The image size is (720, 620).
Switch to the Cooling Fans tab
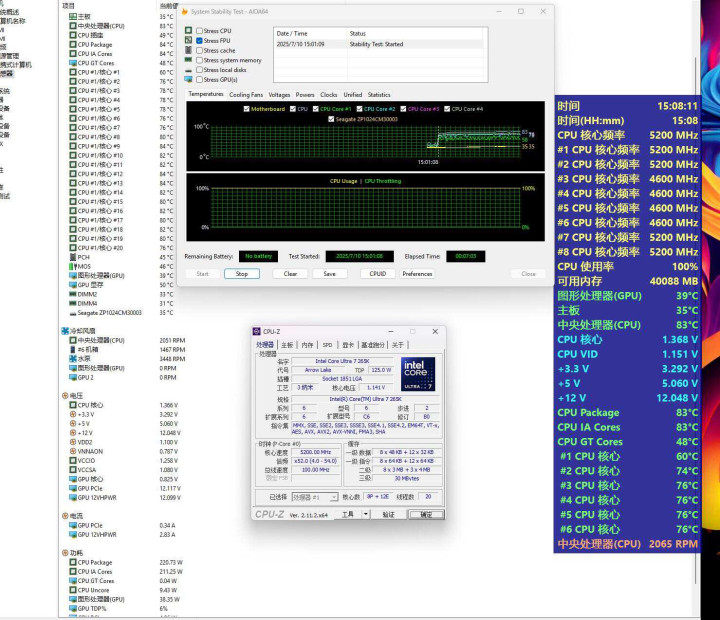pyautogui.click(x=246, y=95)
